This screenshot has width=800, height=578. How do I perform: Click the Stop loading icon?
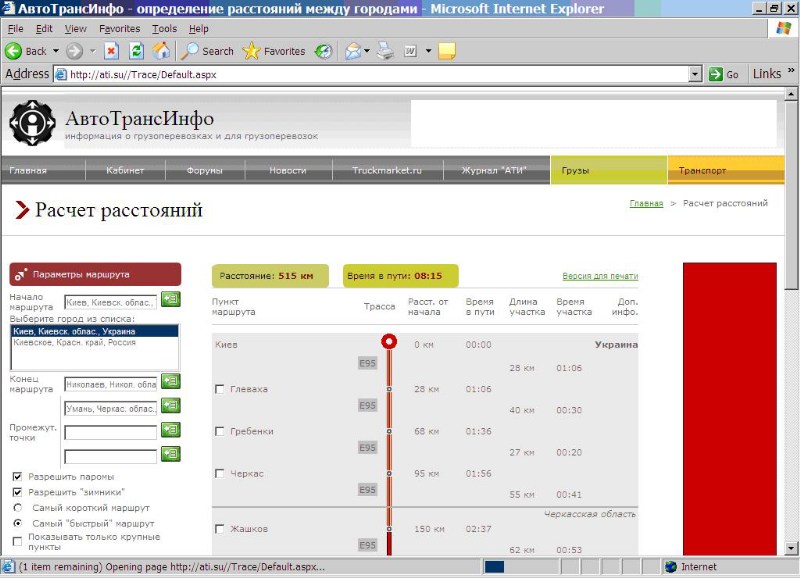[111, 51]
